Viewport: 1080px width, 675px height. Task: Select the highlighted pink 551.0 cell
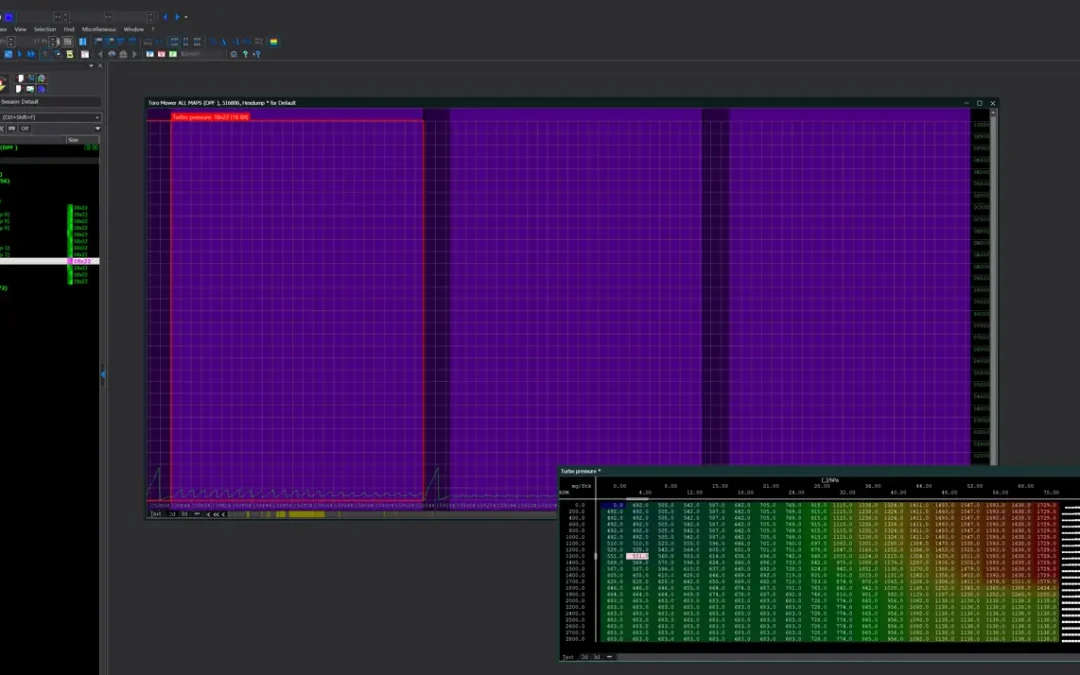pos(637,556)
